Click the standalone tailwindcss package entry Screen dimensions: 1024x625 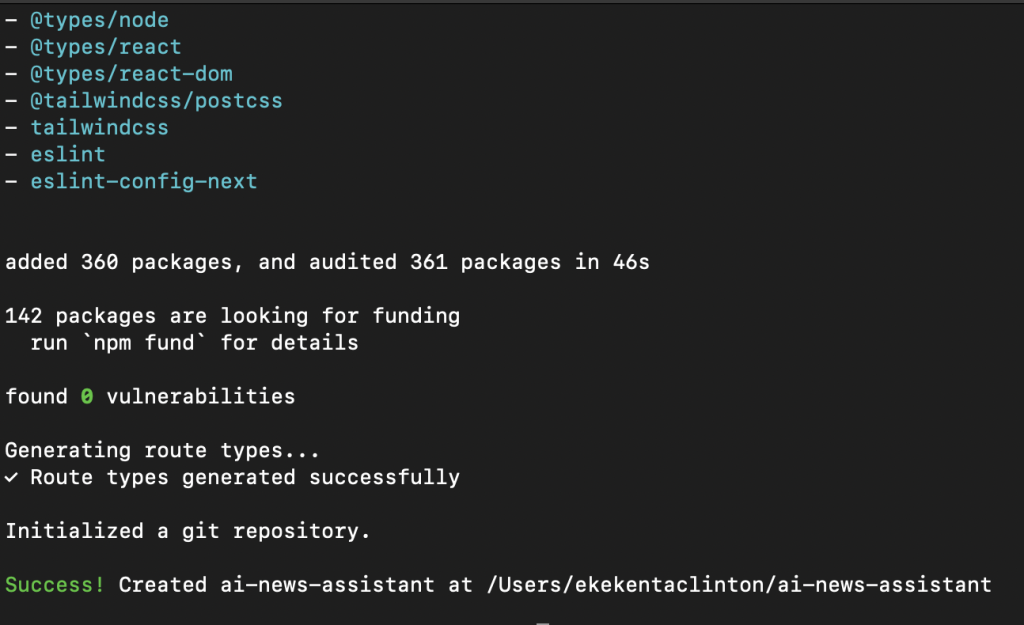pos(99,128)
